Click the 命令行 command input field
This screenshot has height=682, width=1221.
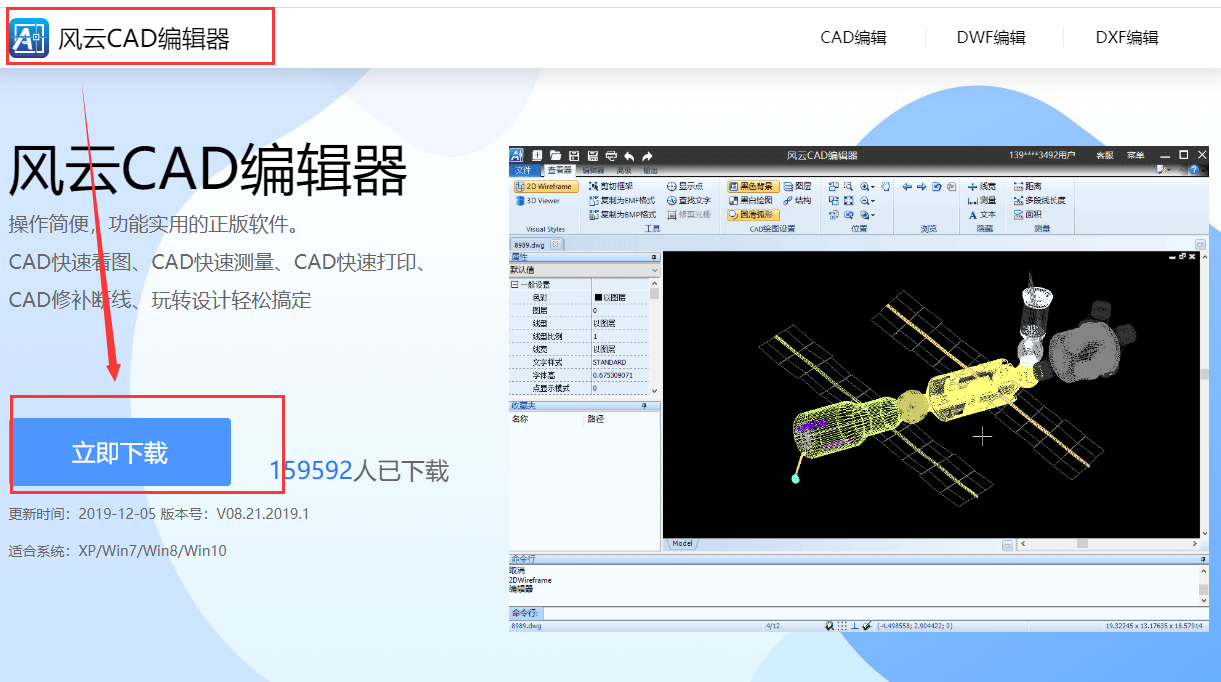point(870,612)
